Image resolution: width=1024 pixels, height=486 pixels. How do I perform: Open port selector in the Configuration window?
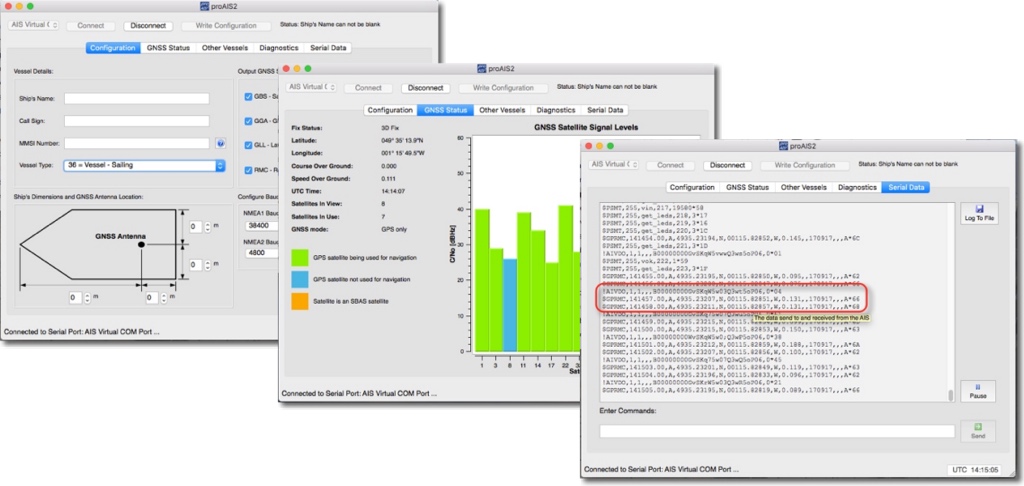34,25
